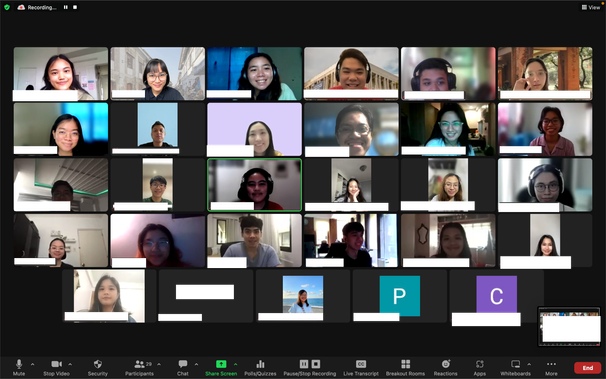Select the green-highlighted active speaker tile
This screenshot has width=606, height=379.
pos(254,185)
